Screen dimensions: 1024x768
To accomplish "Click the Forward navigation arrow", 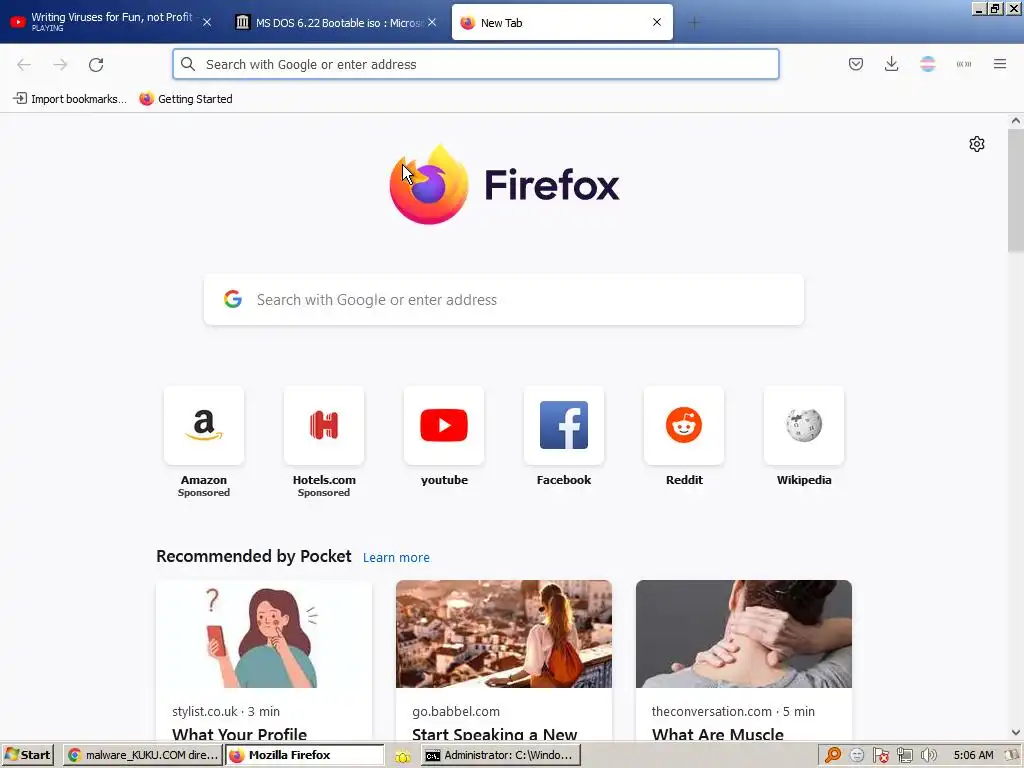I will pos(60,64).
